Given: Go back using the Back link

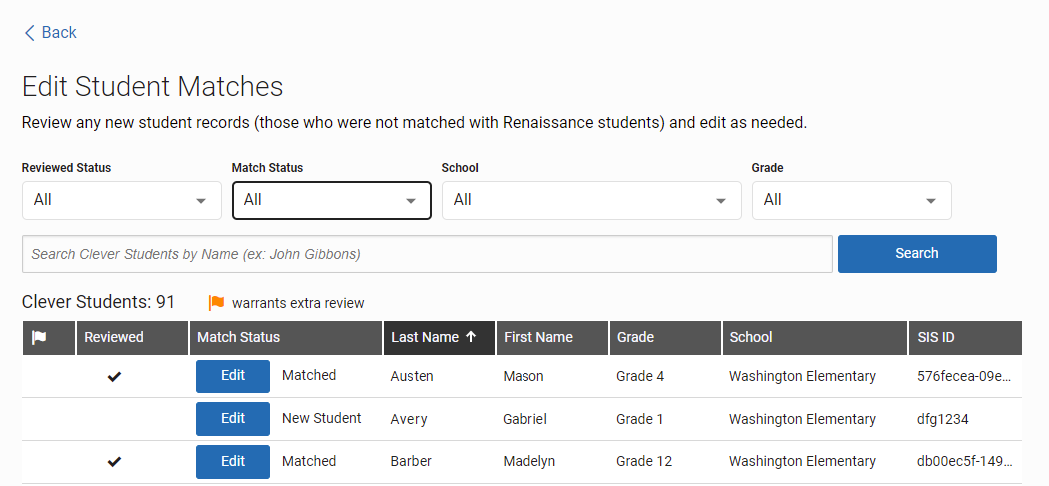Looking at the screenshot, I should [x=50, y=33].
